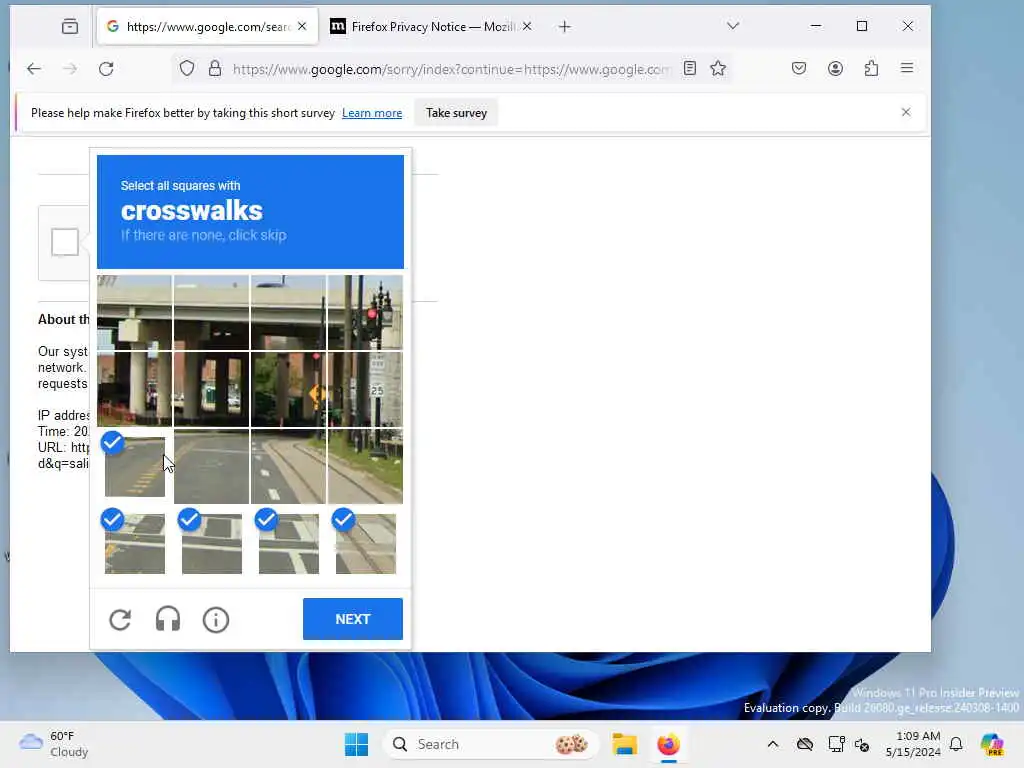This screenshot has height=768, width=1024.
Task: Select third-row fourth tile with grass
Action: (365, 466)
